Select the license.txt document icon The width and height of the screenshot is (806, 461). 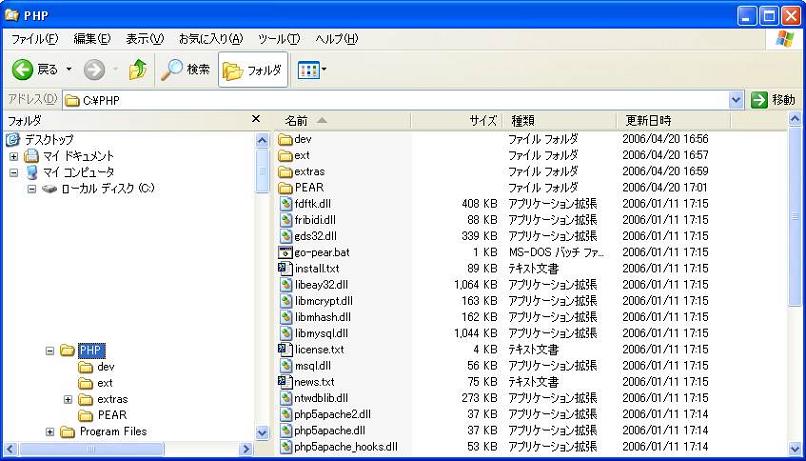285,349
